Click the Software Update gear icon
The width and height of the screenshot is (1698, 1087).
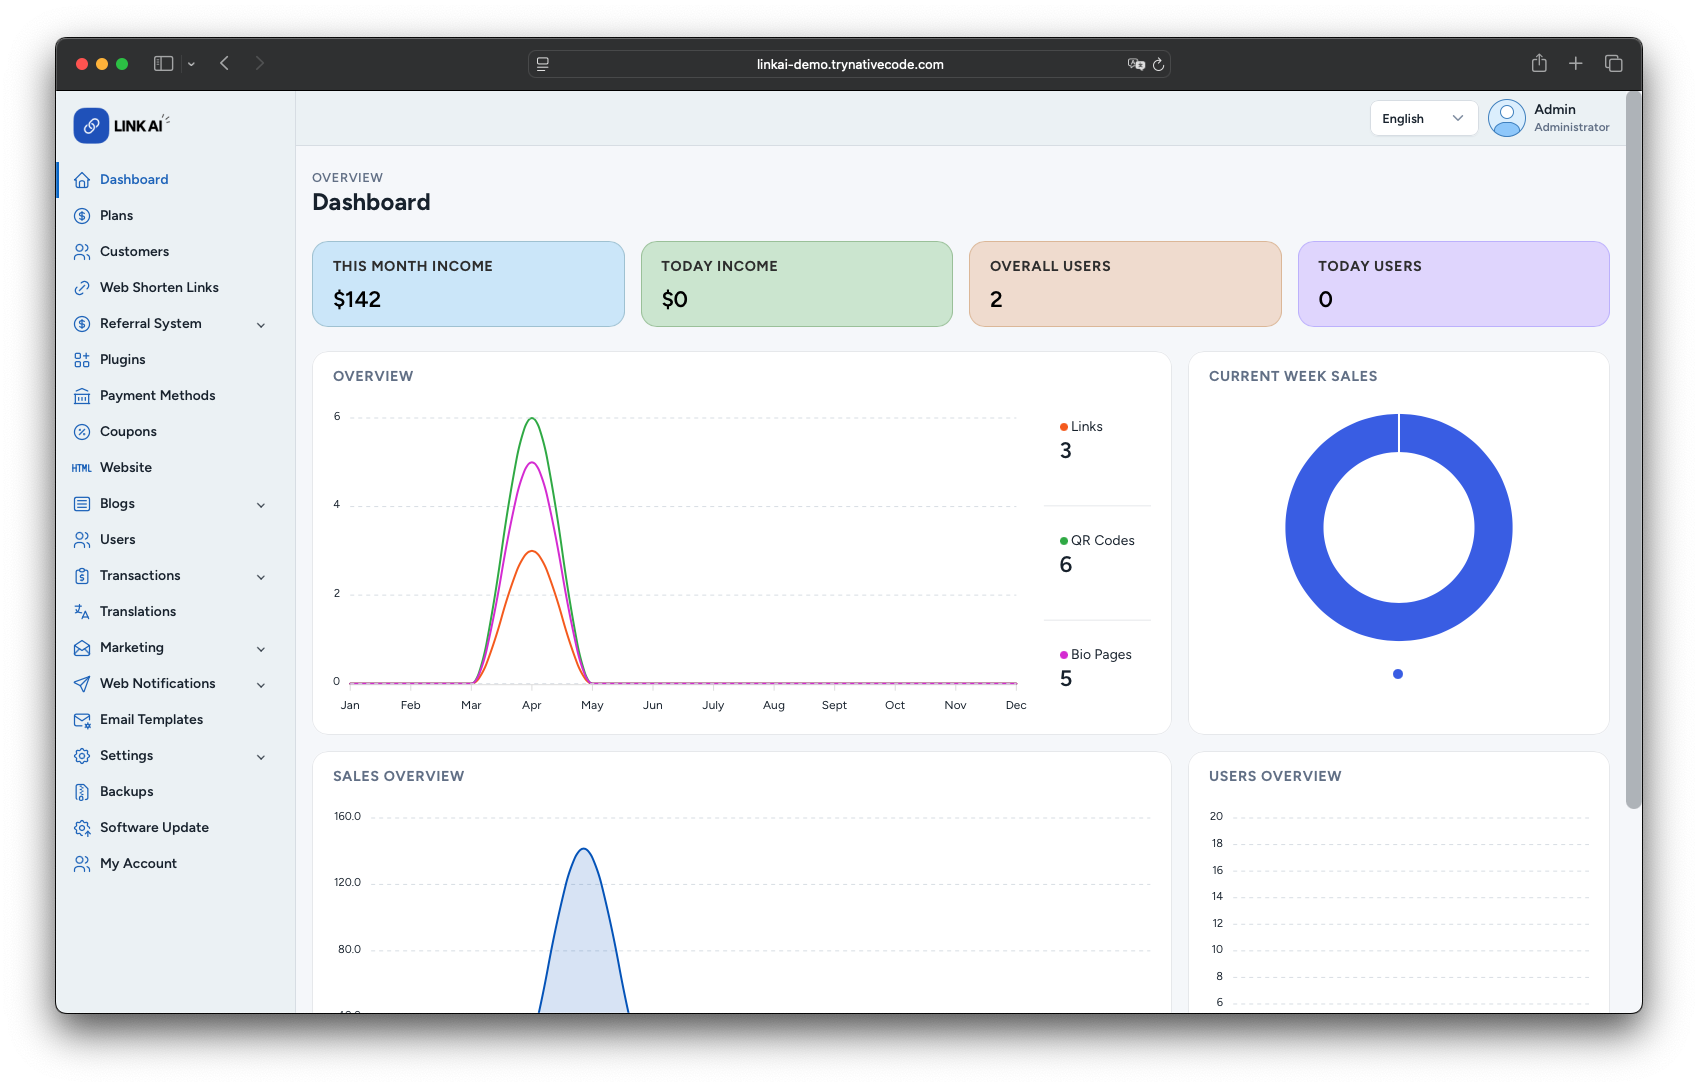coord(82,828)
